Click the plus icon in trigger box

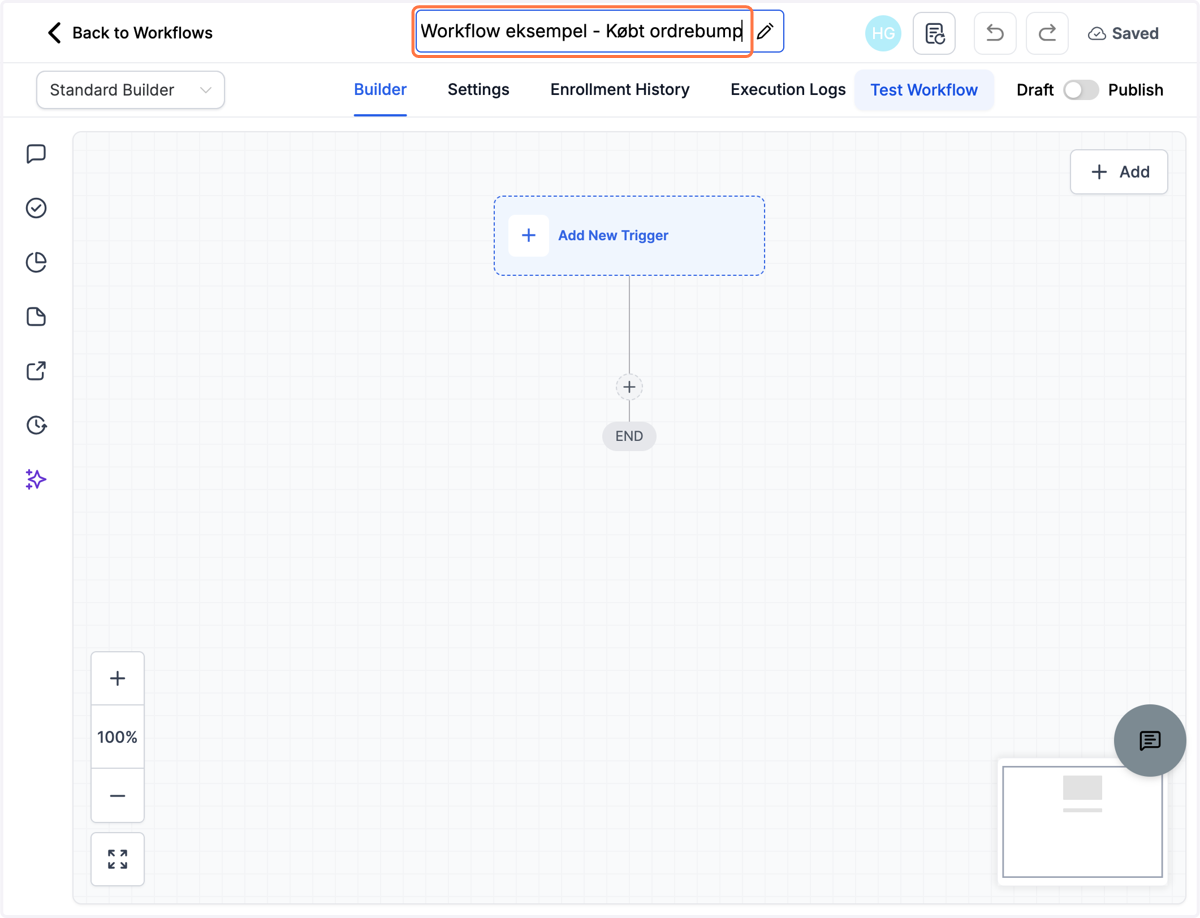pyautogui.click(x=529, y=236)
